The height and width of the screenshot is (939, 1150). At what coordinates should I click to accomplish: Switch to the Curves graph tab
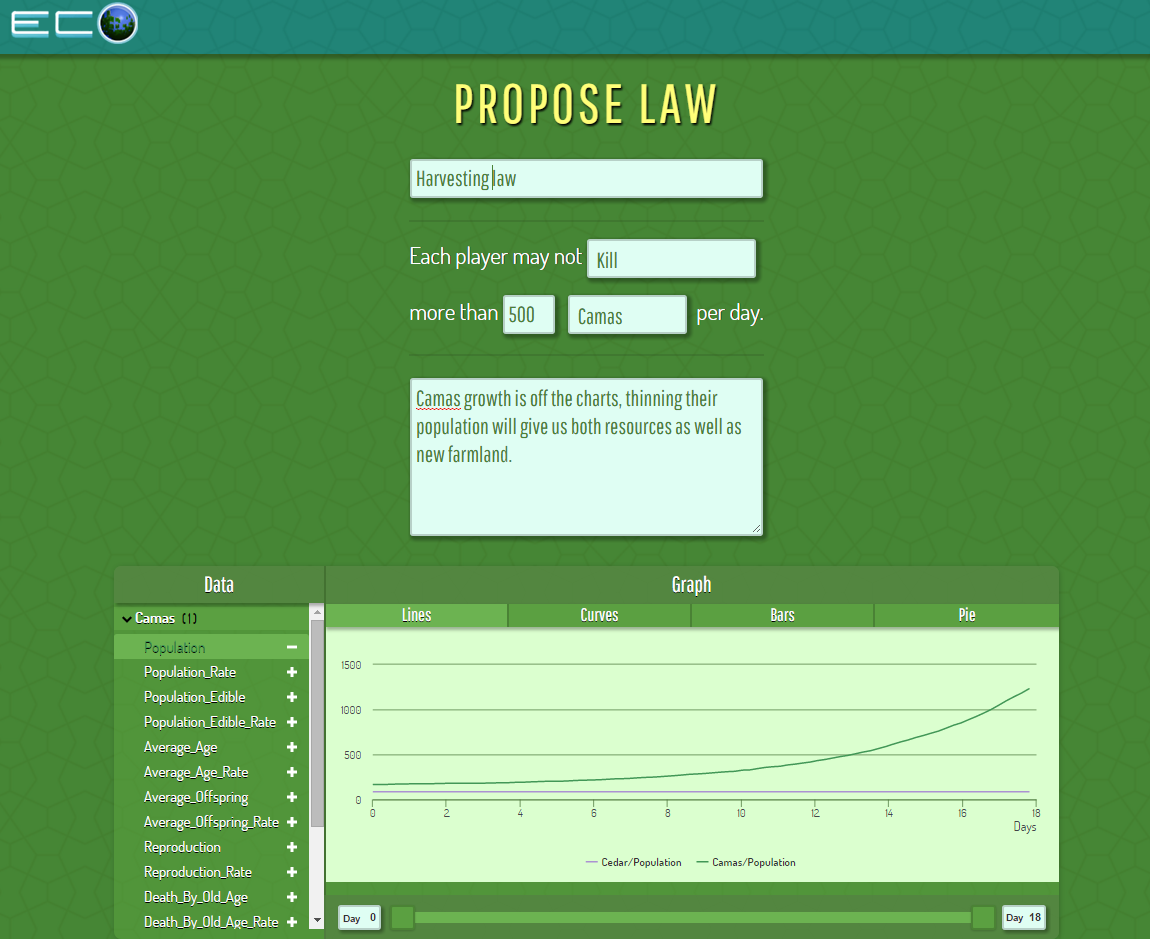(599, 615)
